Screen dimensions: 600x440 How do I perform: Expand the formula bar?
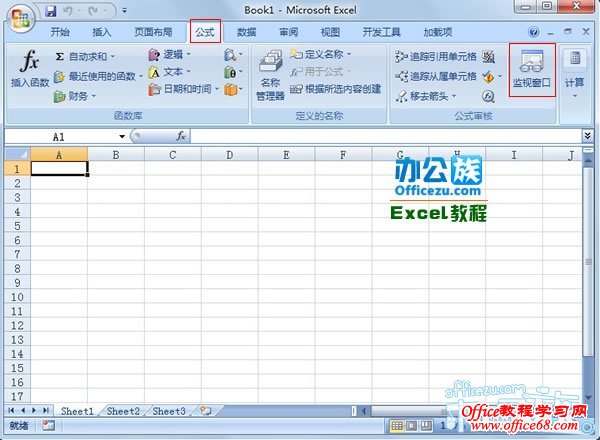click(x=587, y=135)
